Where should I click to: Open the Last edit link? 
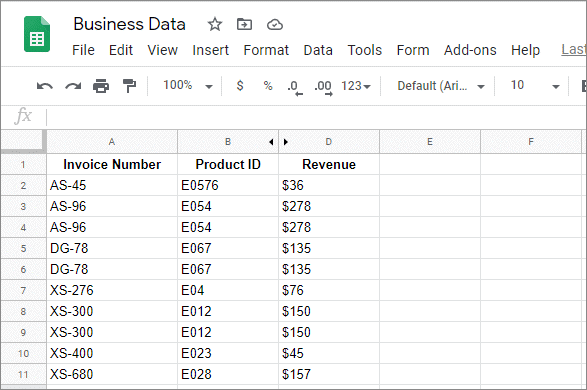pyautogui.click(x=574, y=49)
